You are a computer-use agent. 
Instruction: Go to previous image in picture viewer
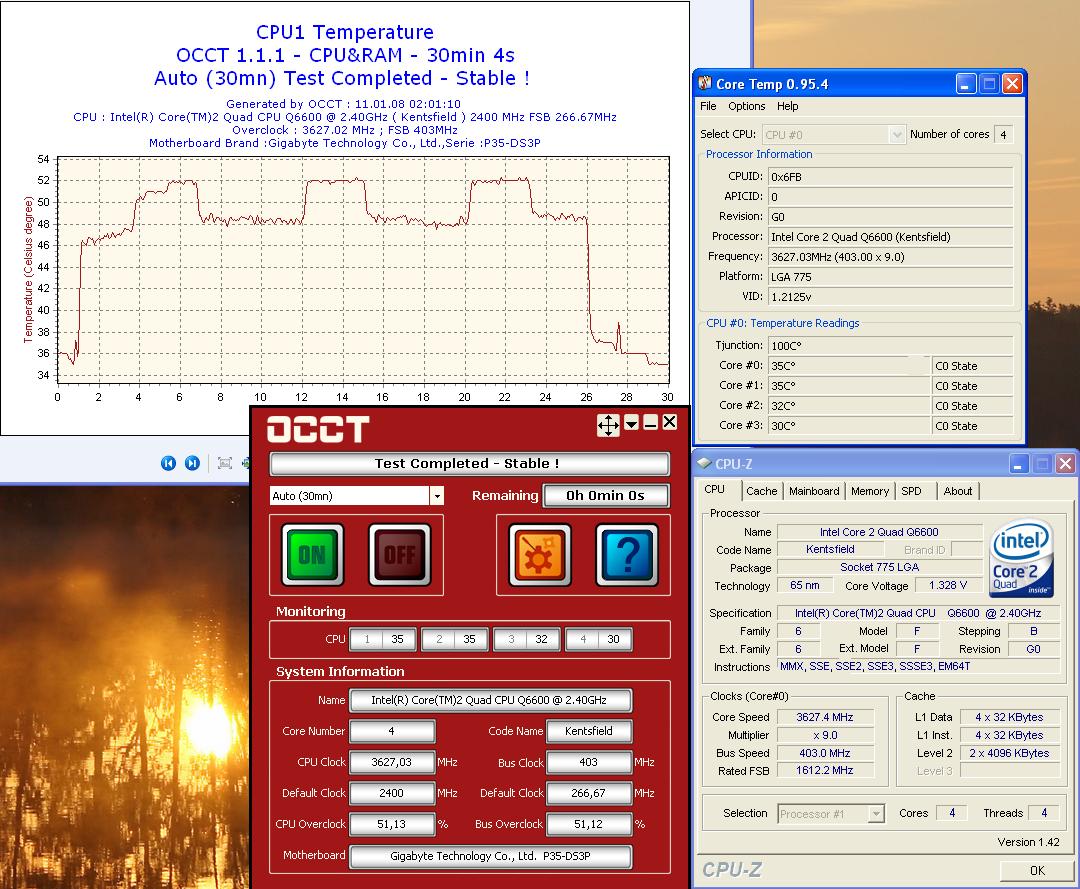168,463
